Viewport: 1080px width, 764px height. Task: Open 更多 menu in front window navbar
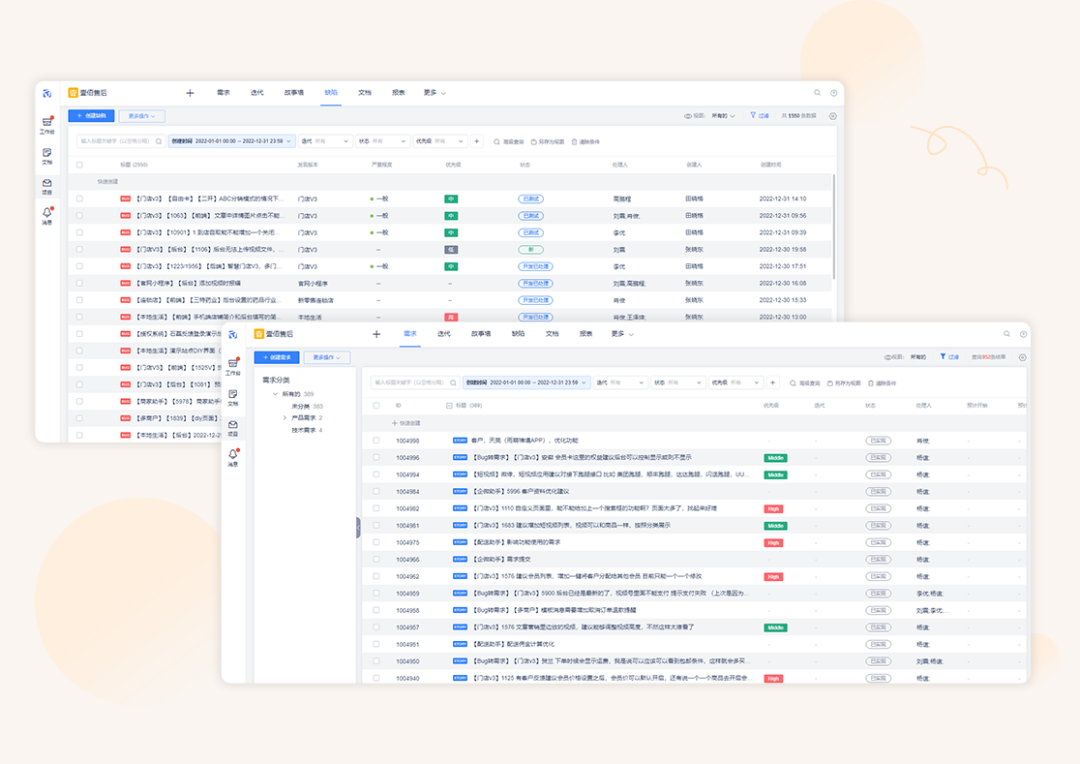[622, 334]
